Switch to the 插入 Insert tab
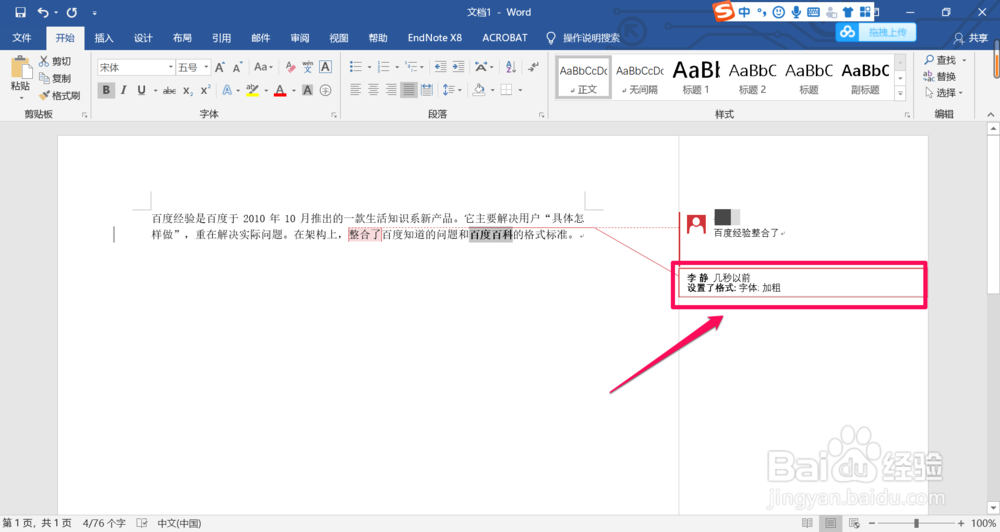1000x532 pixels. coord(104,38)
